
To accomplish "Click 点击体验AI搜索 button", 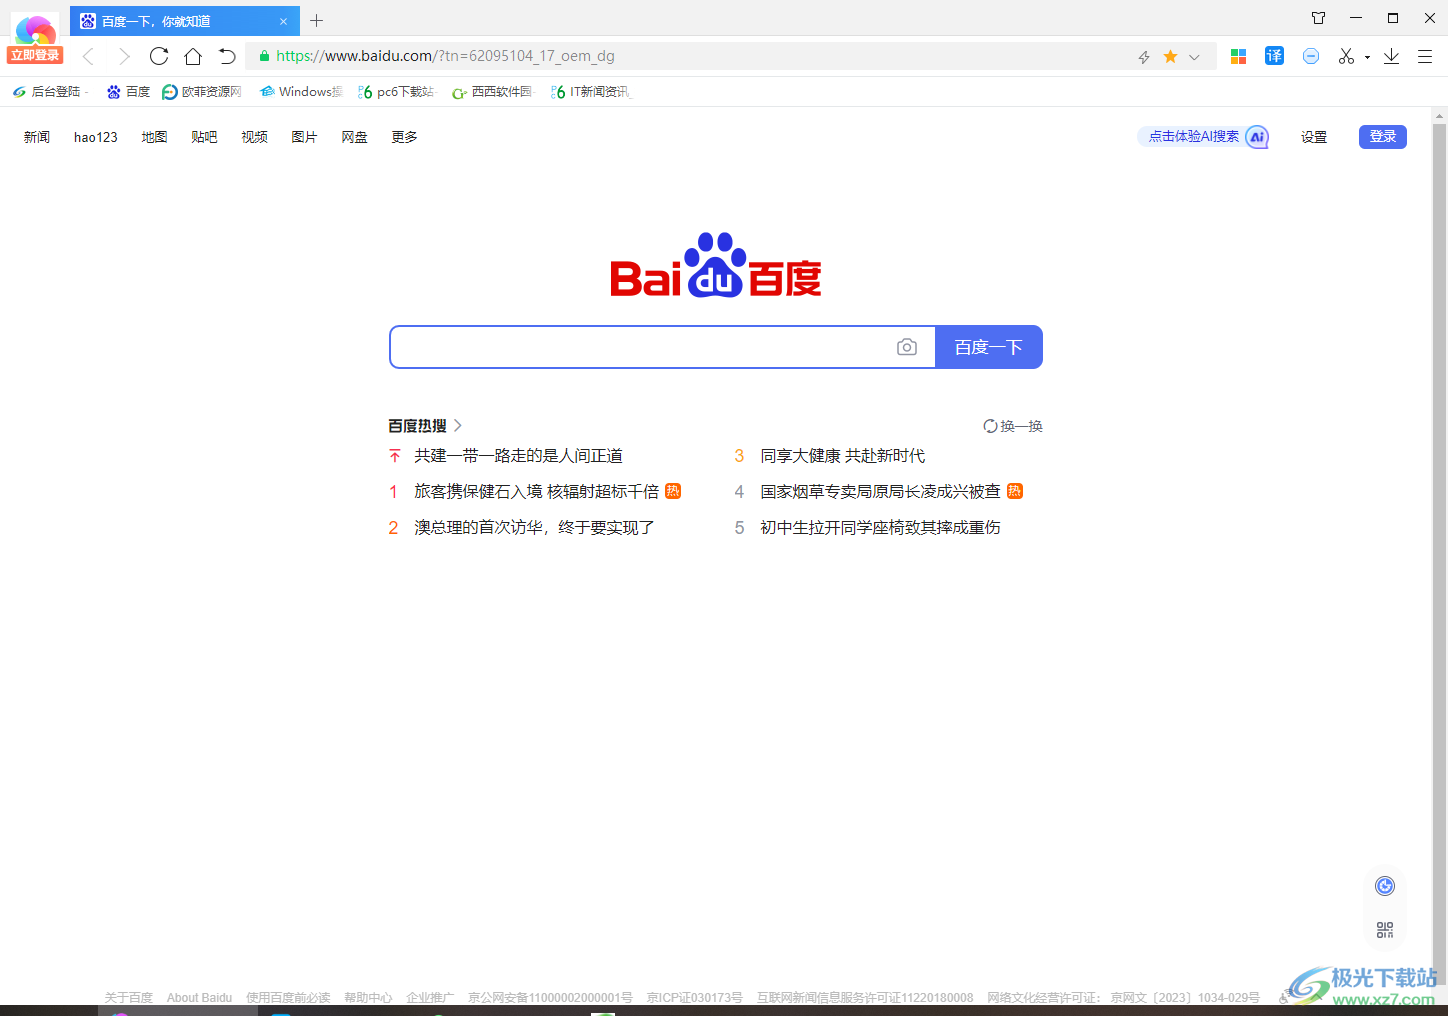I will click(1204, 137).
